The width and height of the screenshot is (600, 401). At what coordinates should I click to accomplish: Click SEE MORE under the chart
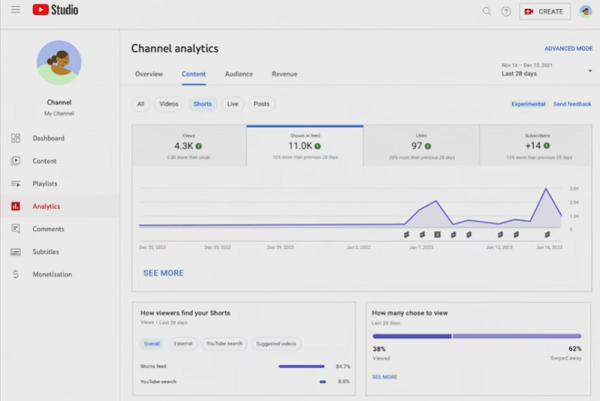coord(163,272)
